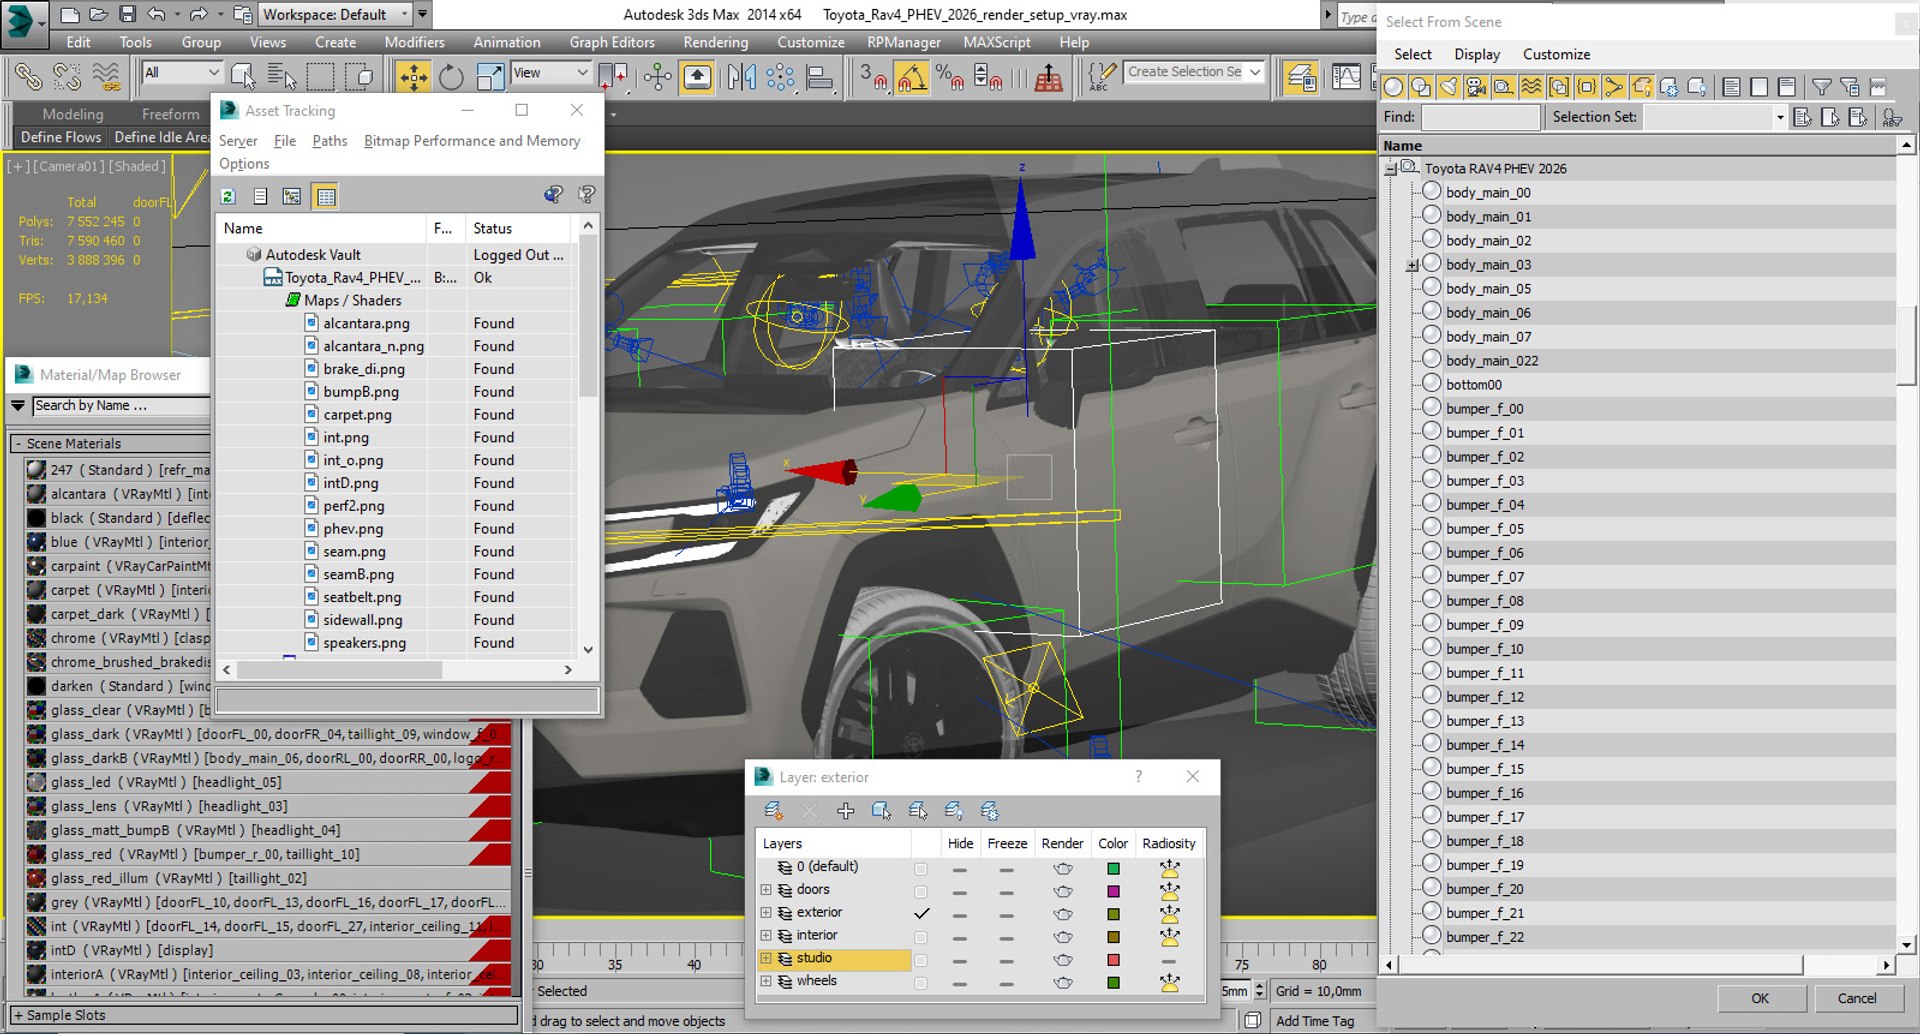The width and height of the screenshot is (1920, 1034).
Task: Toggle Render teapot for the studio layer
Action: coord(1062,960)
